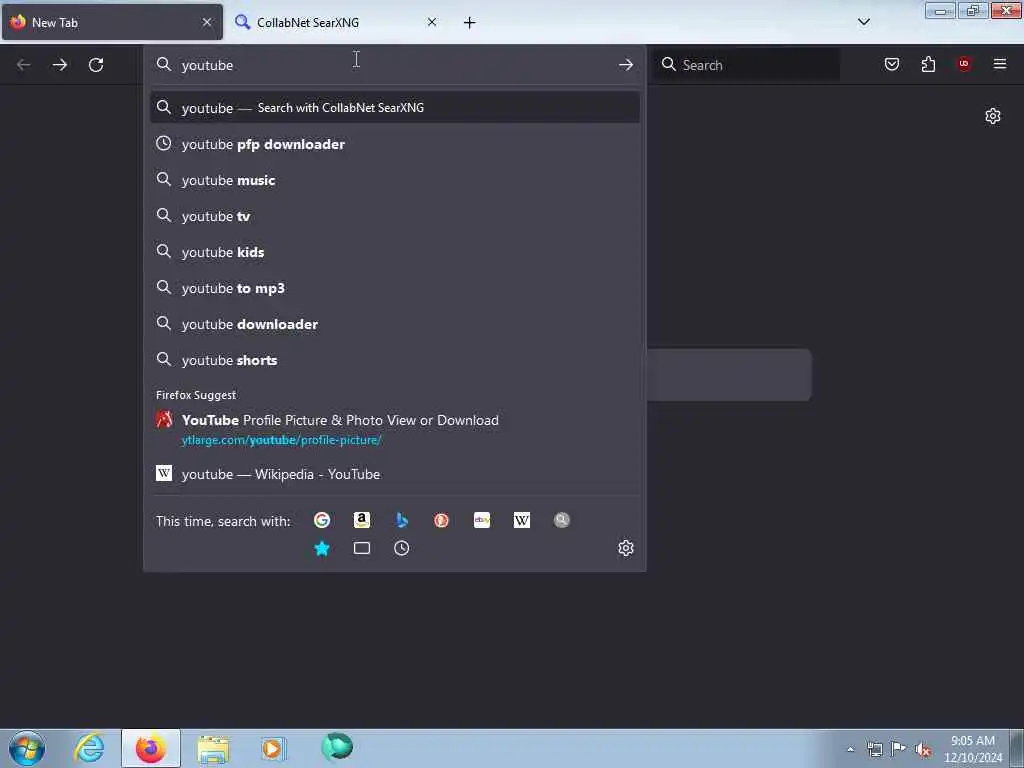Viewport: 1024px width, 768px height.
Task: Select suggestion 'youtube shorts'
Action: point(394,359)
